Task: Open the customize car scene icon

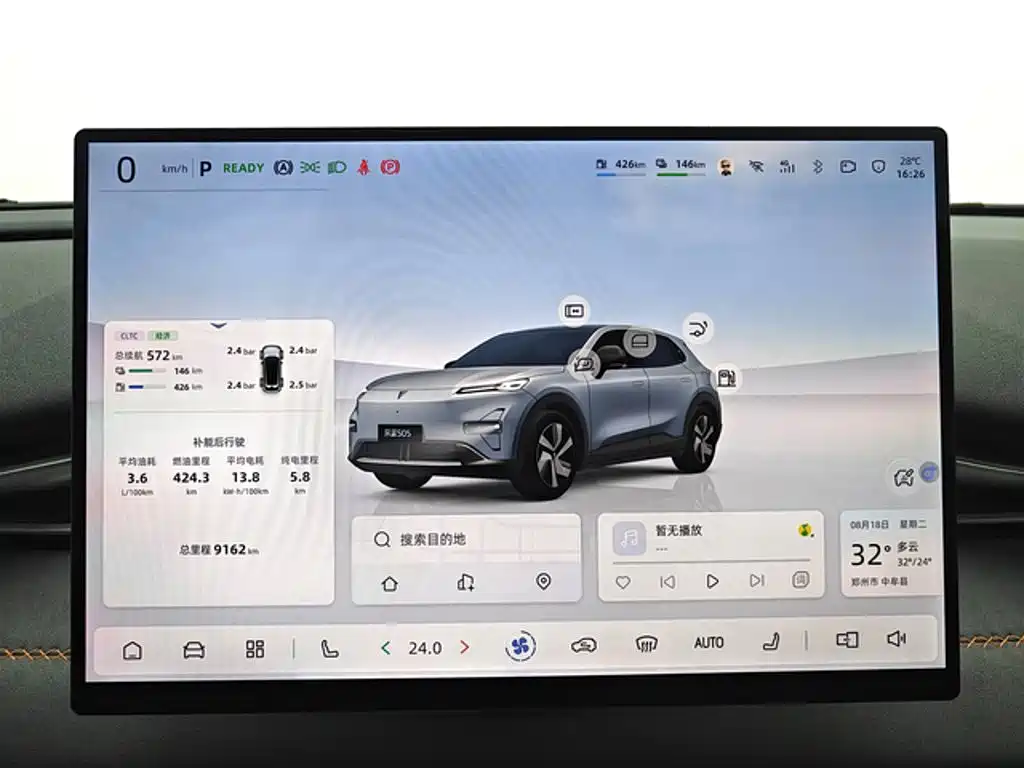Action: pyautogui.click(x=904, y=477)
